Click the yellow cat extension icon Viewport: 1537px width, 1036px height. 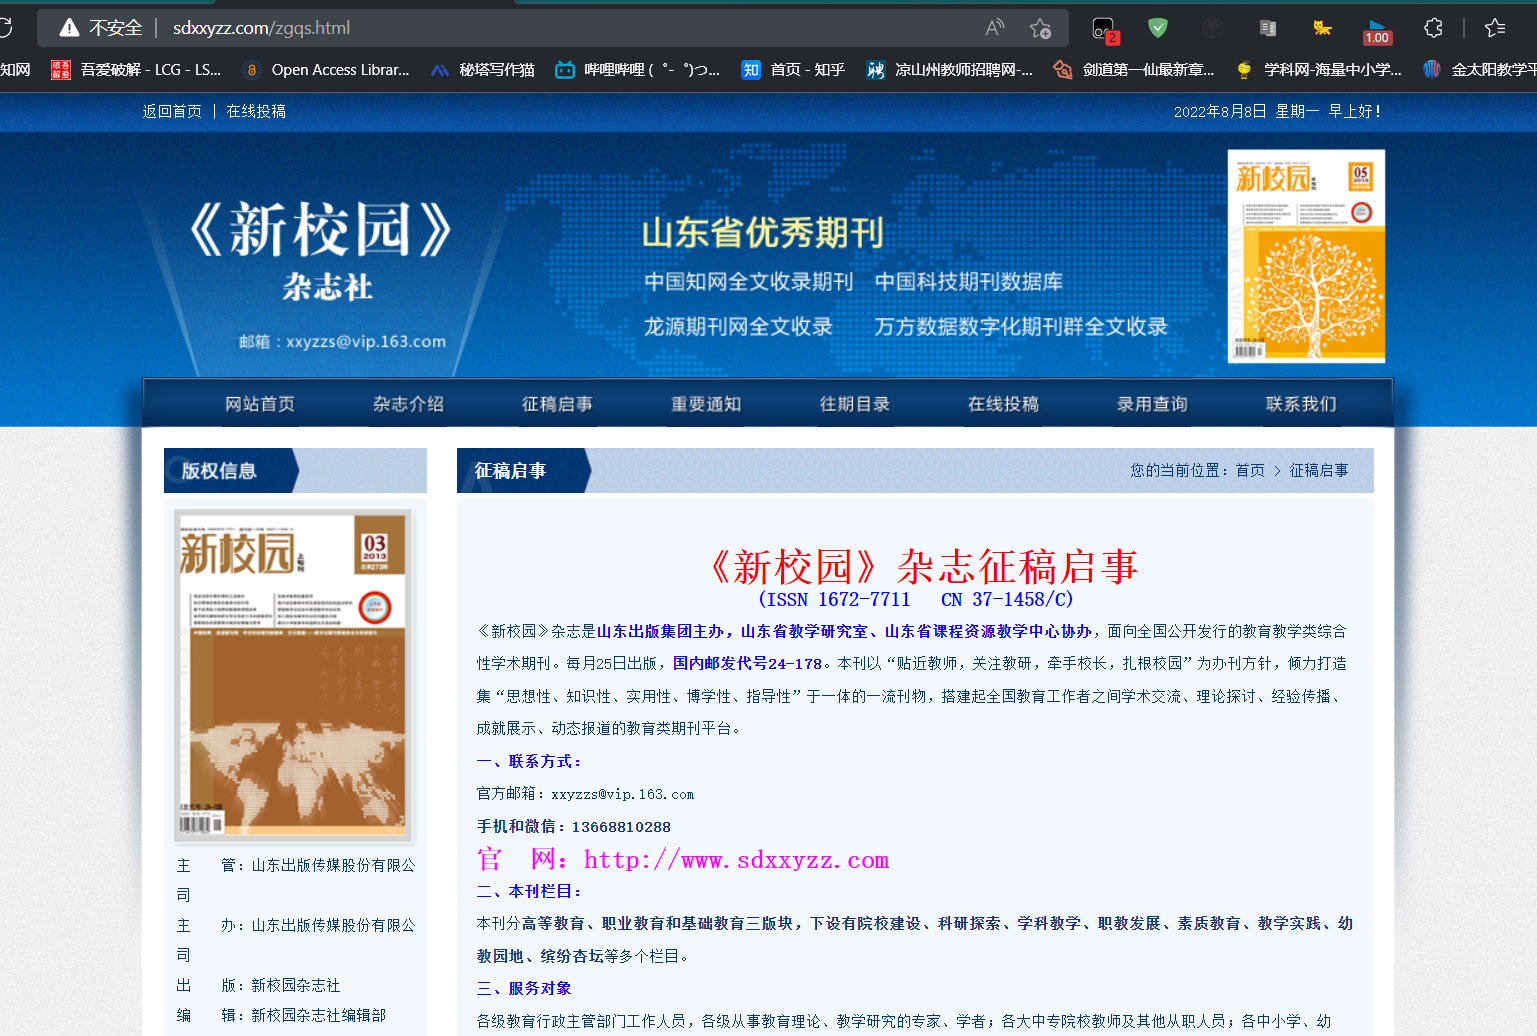tap(1322, 28)
